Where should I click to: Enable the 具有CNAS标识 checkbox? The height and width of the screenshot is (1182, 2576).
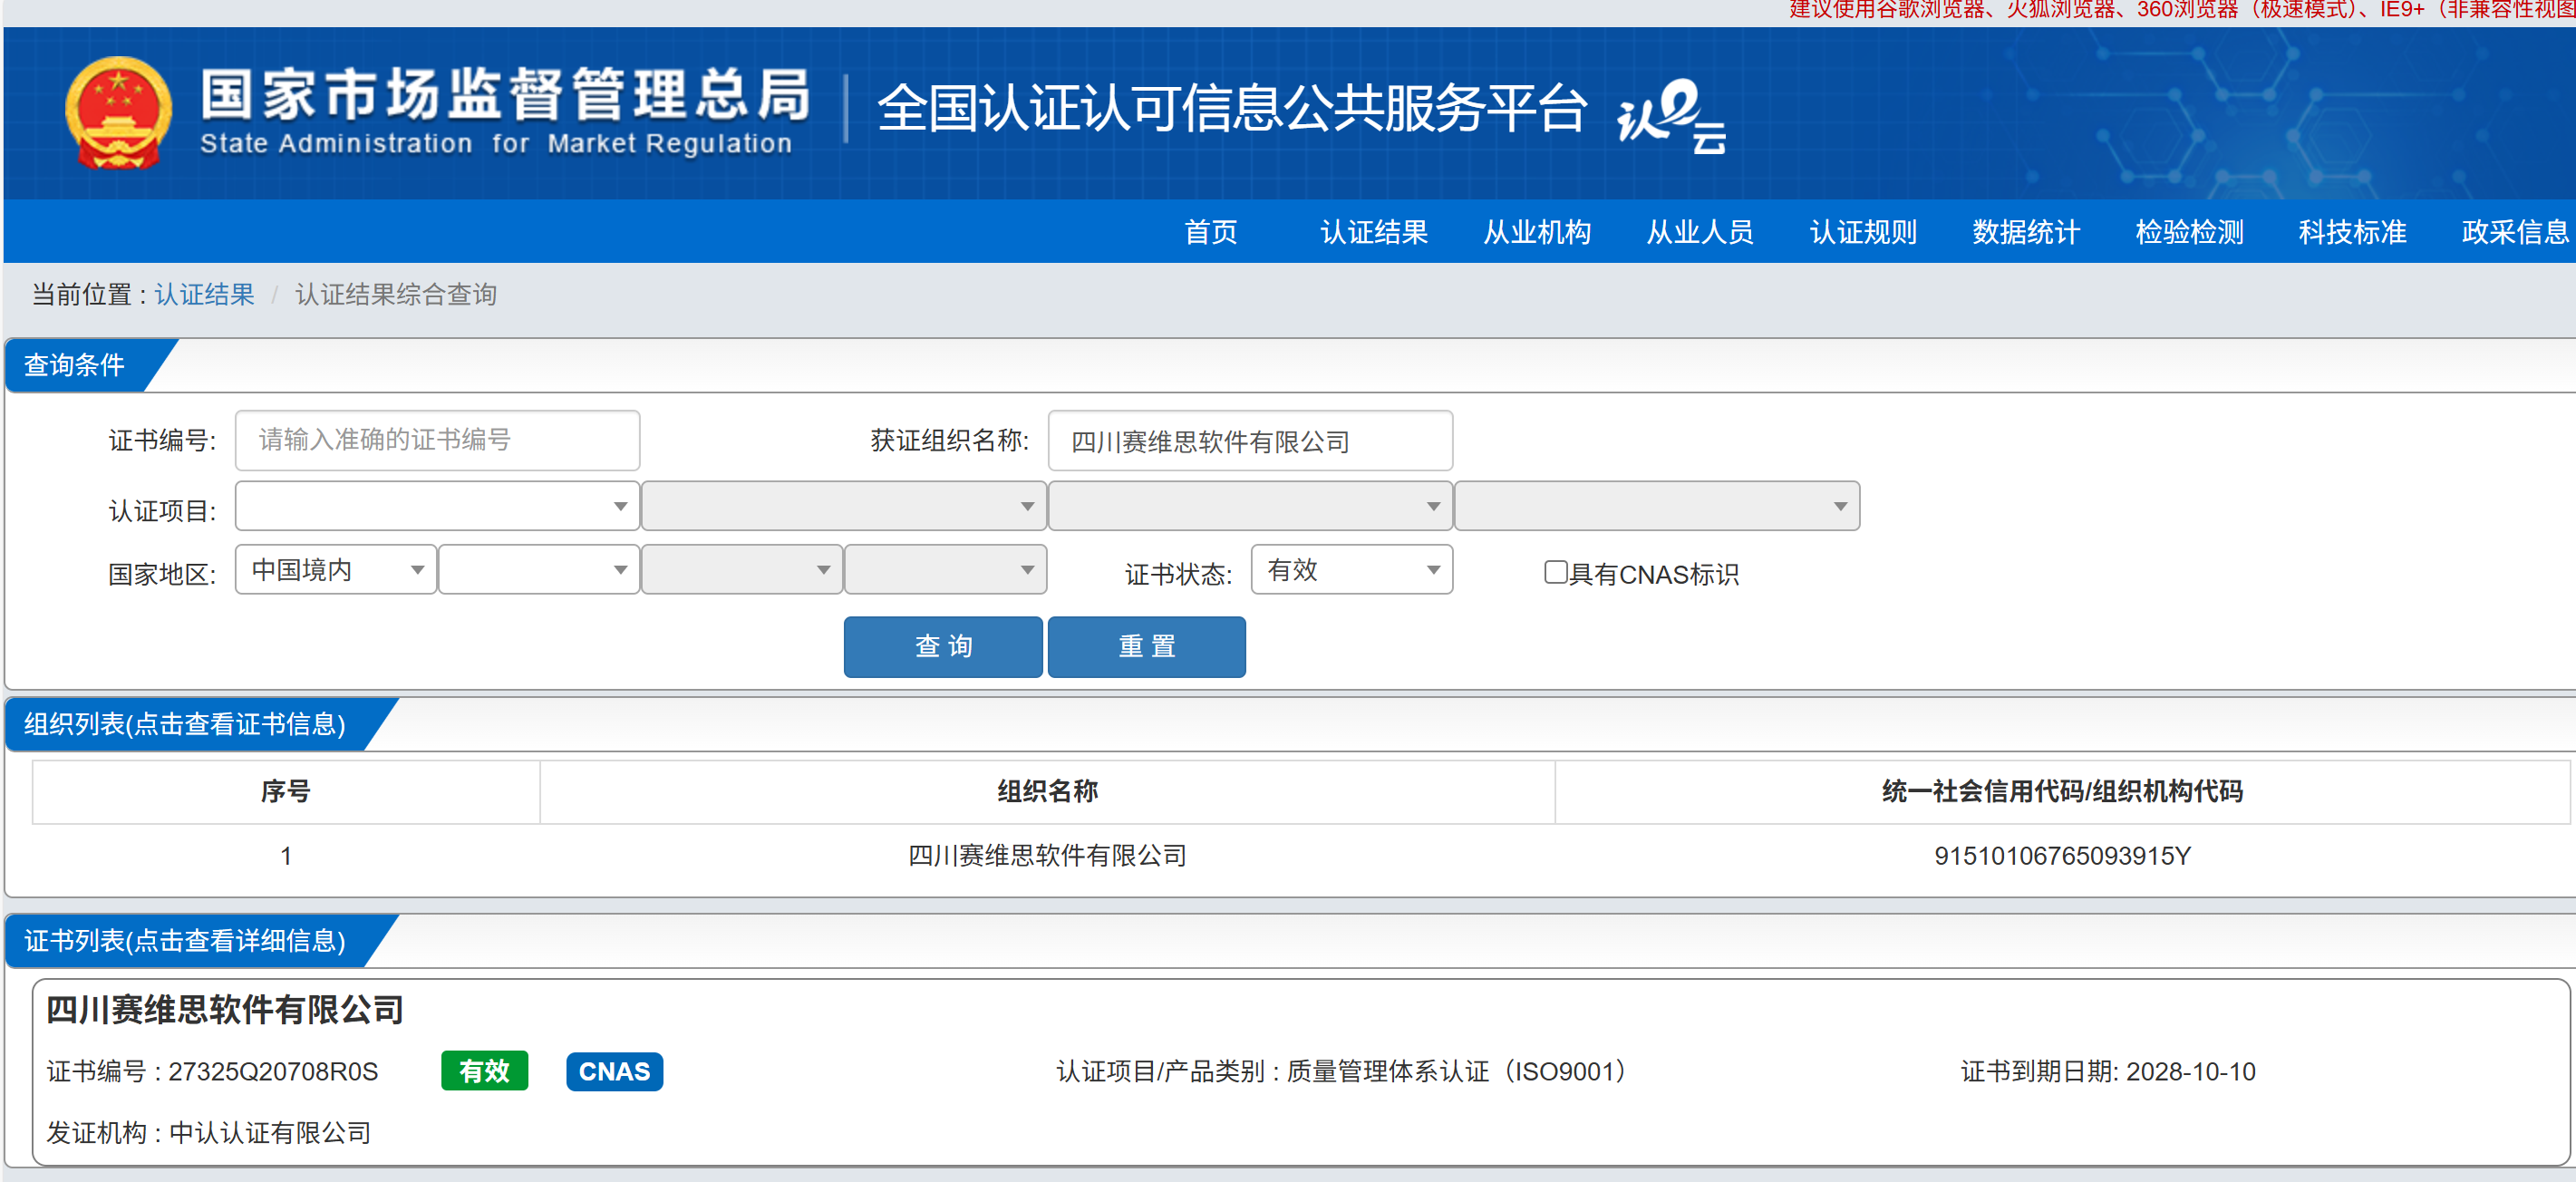[x=1555, y=571]
